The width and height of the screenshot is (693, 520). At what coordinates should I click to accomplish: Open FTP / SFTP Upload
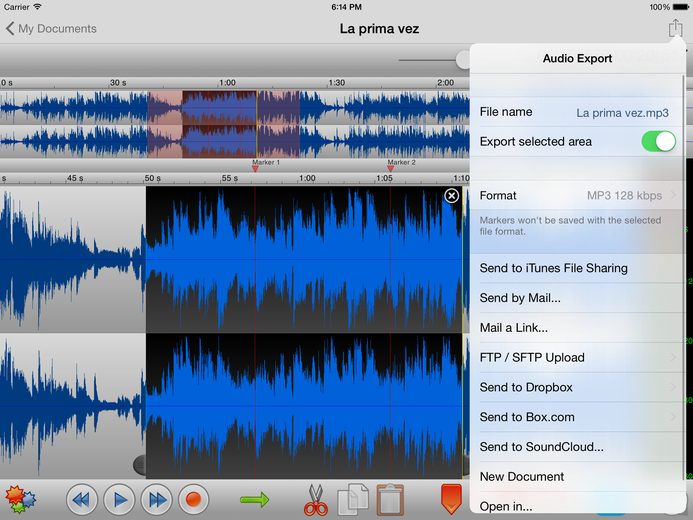pos(577,357)
